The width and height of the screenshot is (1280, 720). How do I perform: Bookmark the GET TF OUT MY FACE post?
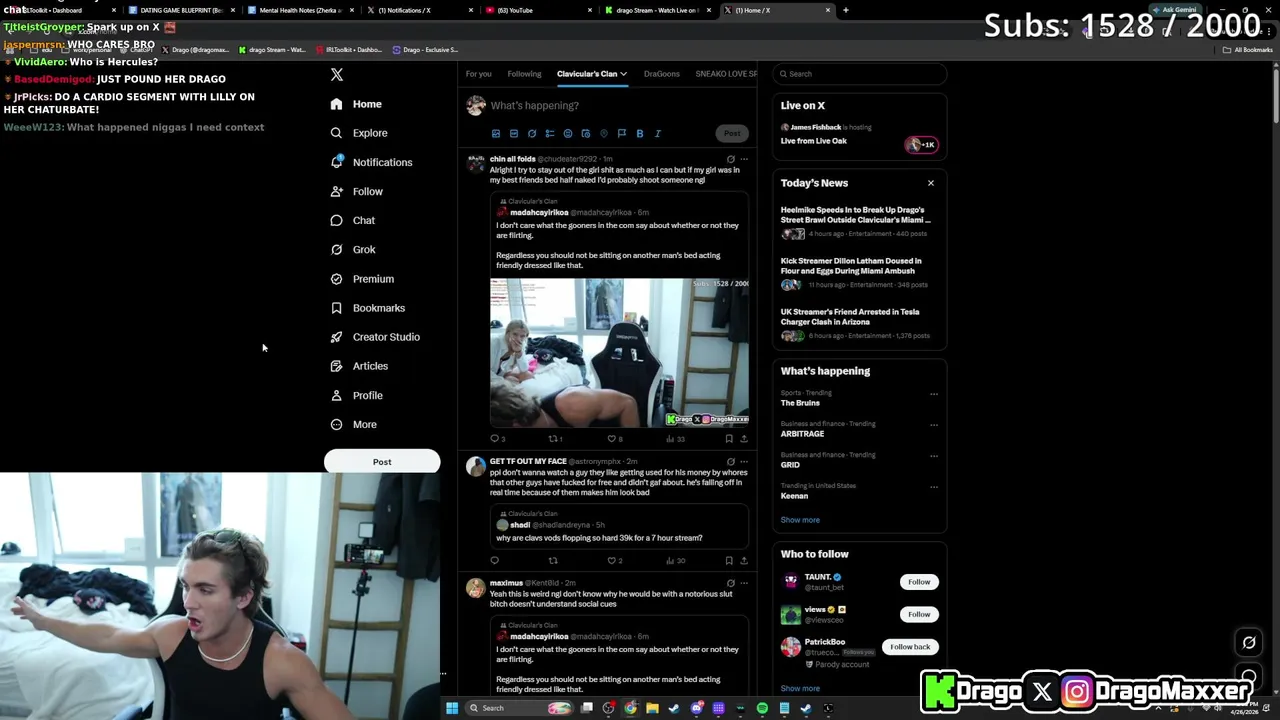(x=729, y=561)
